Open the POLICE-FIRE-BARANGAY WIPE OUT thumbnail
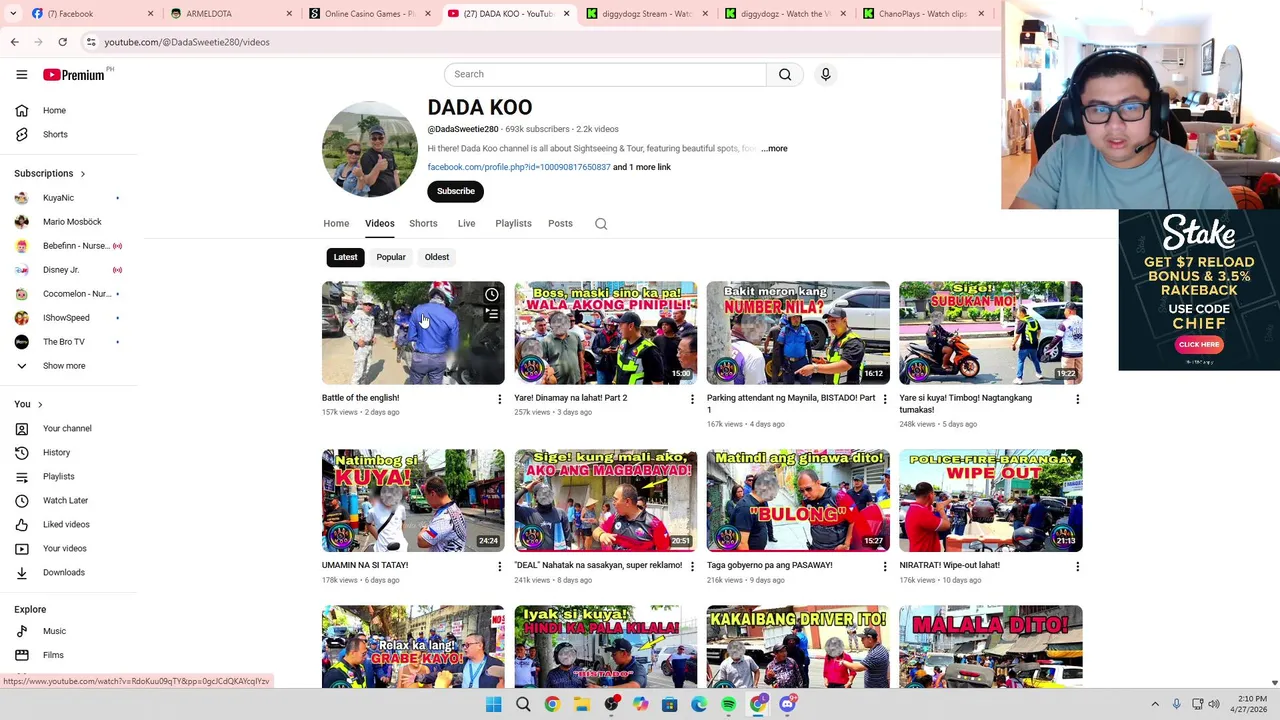The width and height of the screenshot is (1280, 720). coord(991,500)
